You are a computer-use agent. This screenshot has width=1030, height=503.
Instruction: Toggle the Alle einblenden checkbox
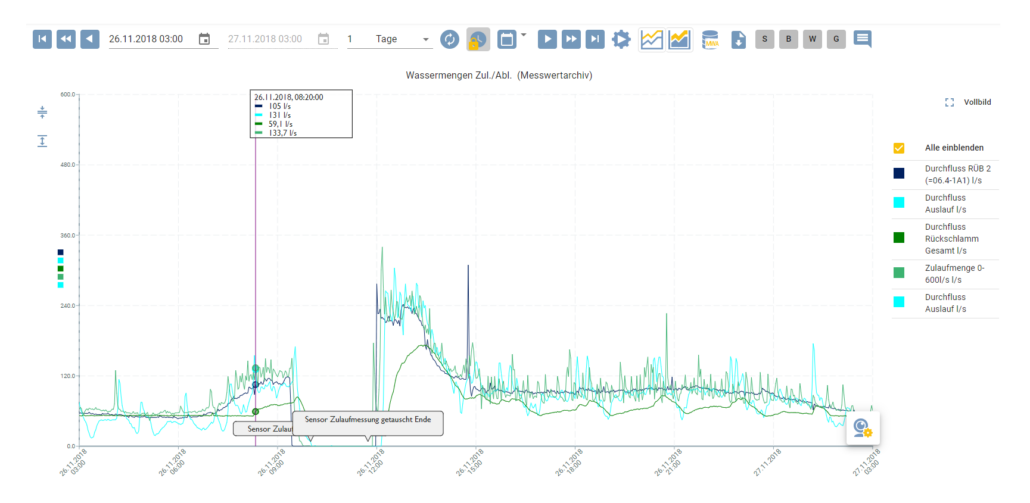899,148
